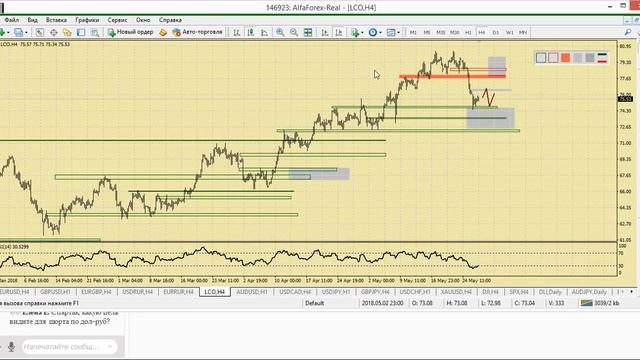Pick the first light gray palette swatch

tap(578, 58)
